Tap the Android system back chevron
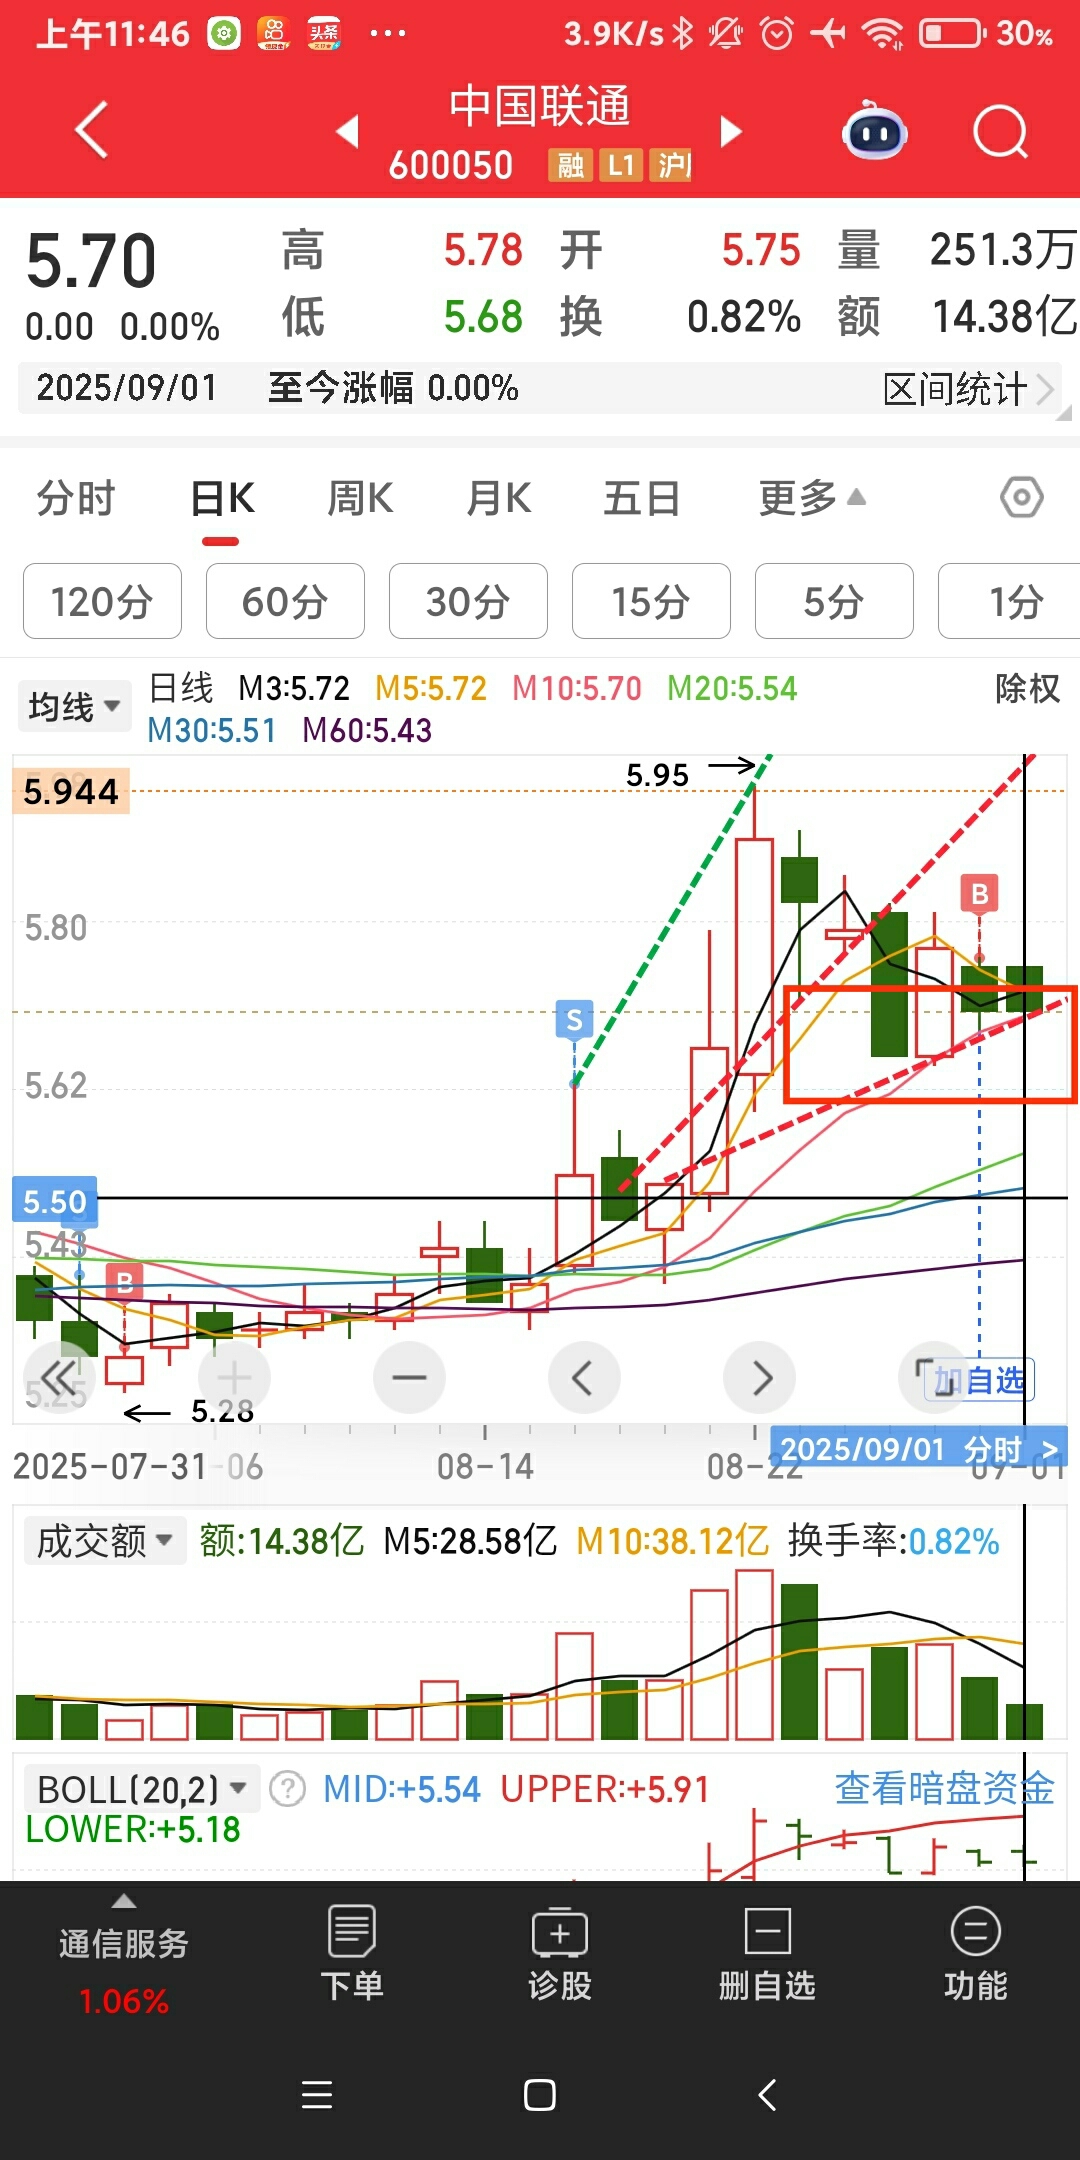Viewport: 1080px width, 2160px height. (x=767, y=2095)
